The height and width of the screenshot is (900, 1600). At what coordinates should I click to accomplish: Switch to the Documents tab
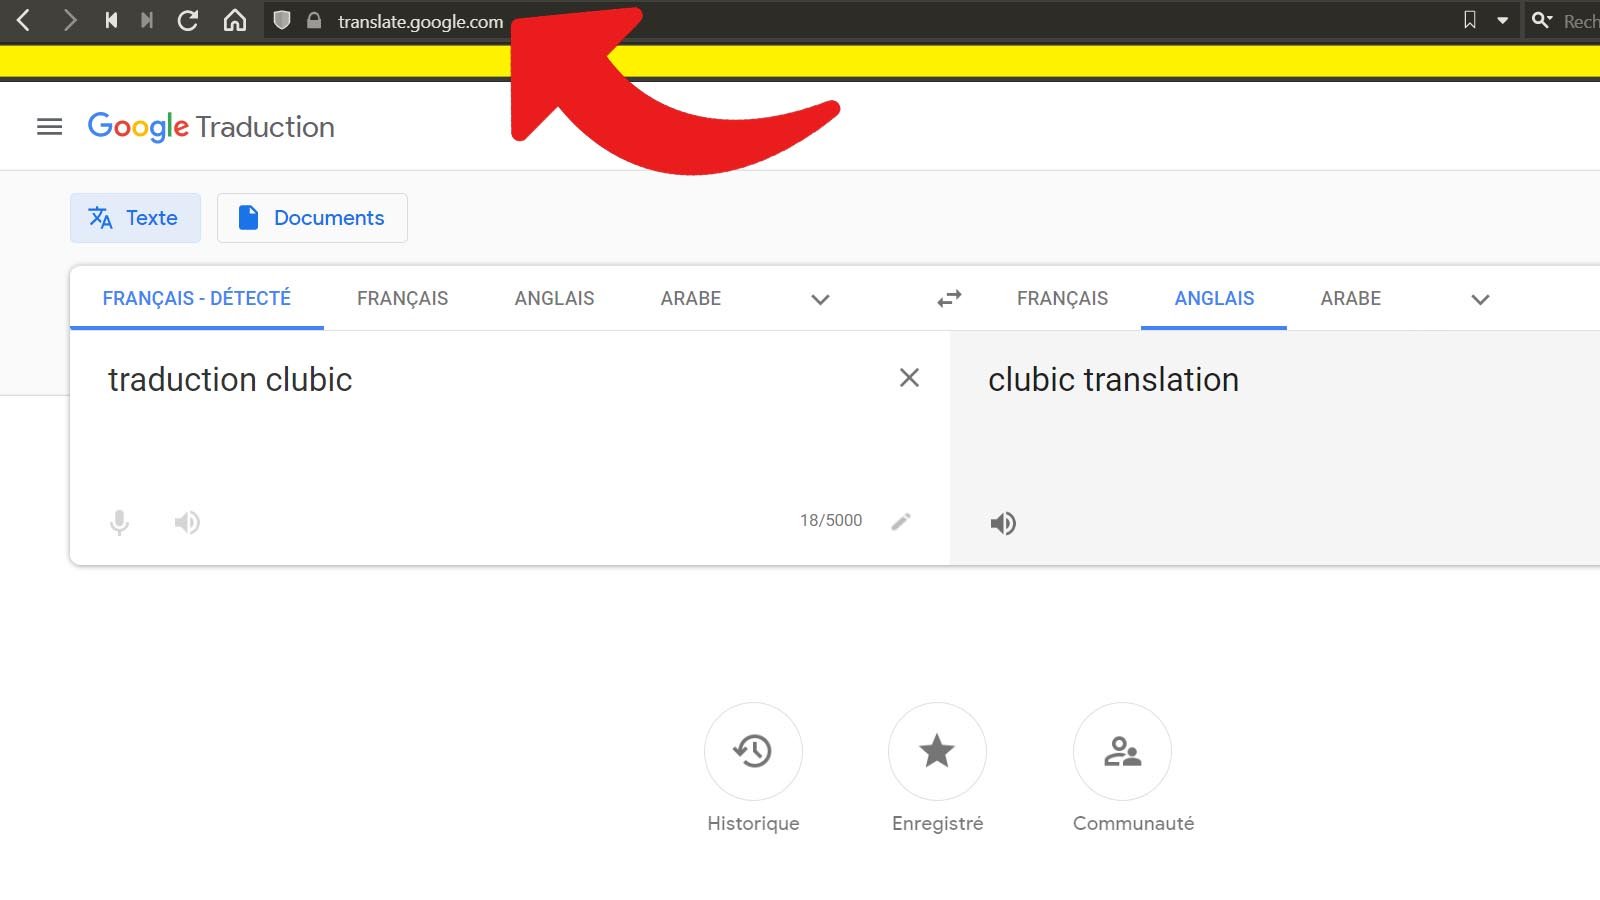pyautogui.click(x=312, y=217)
